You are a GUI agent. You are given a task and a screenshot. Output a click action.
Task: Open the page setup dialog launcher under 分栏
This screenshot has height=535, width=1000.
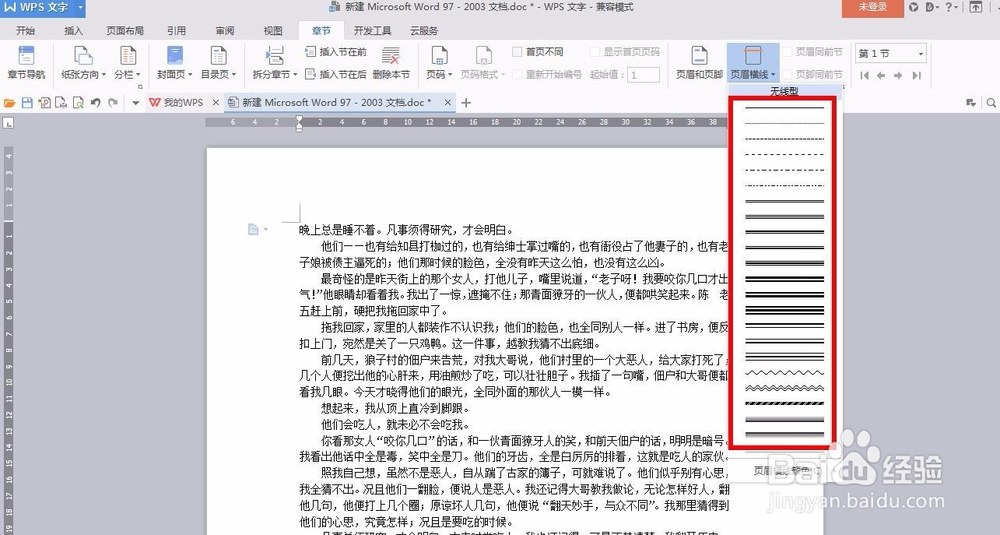140,86
